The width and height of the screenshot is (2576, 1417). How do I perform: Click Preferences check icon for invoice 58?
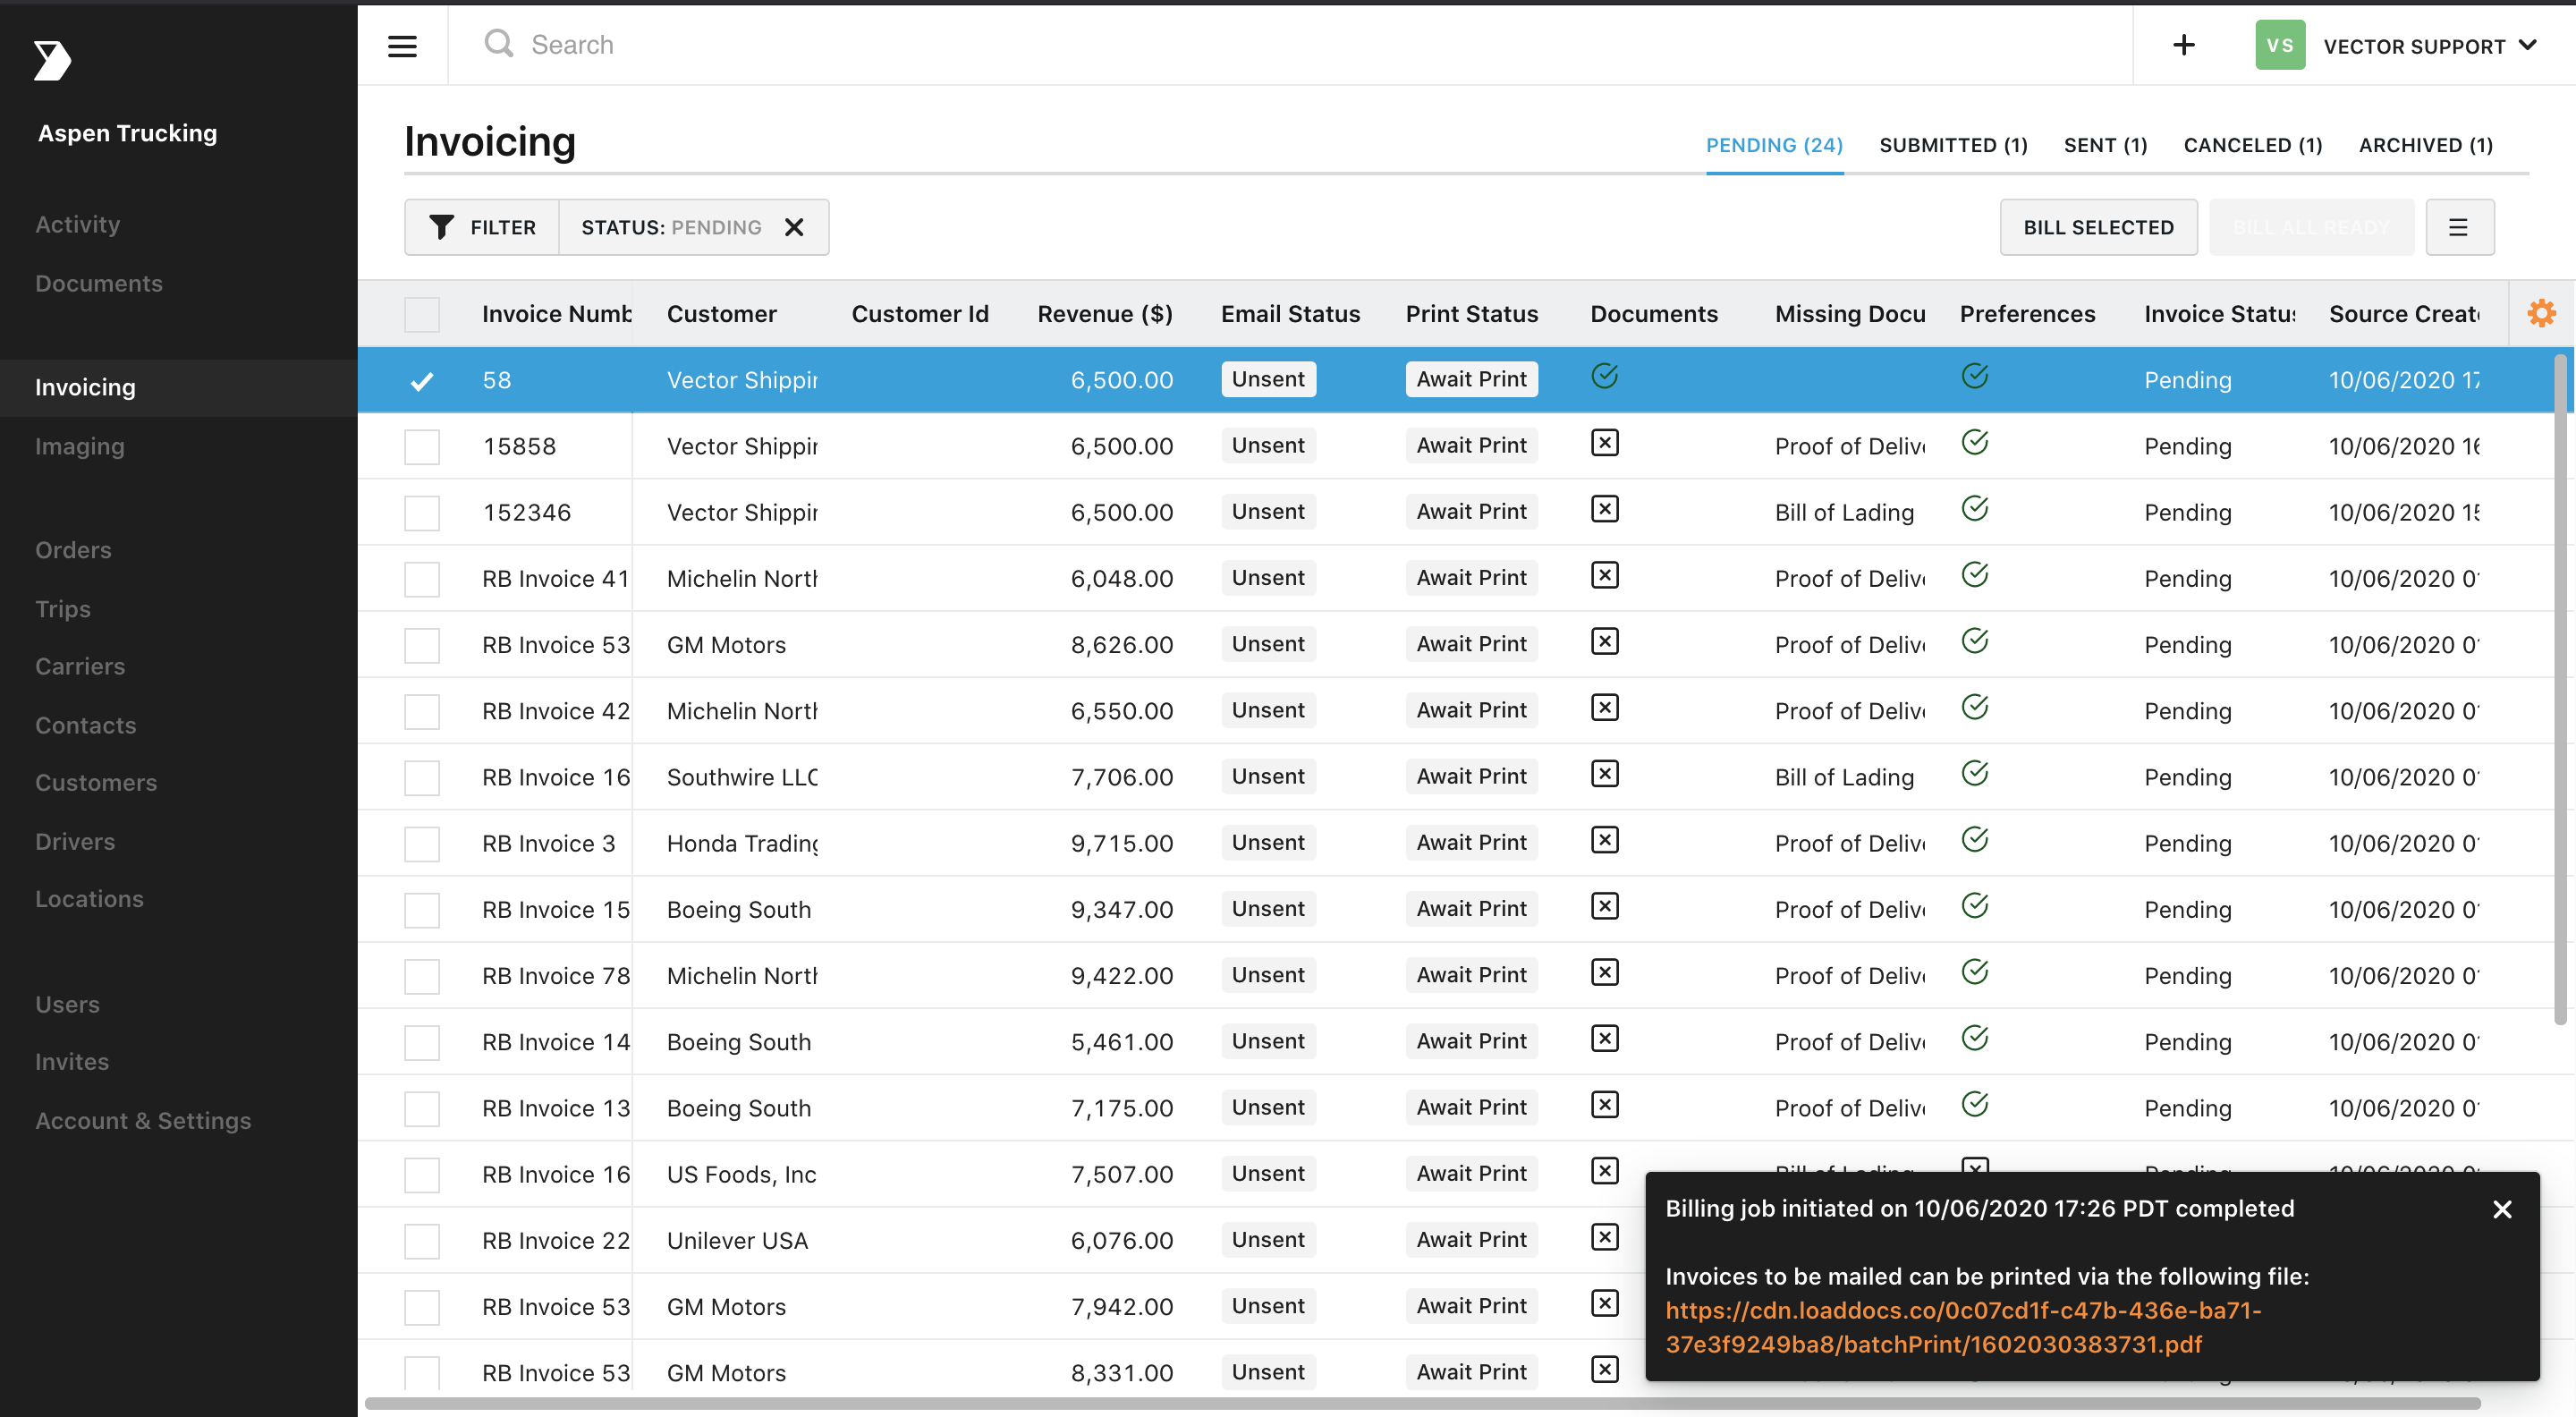pos(1974,376)
